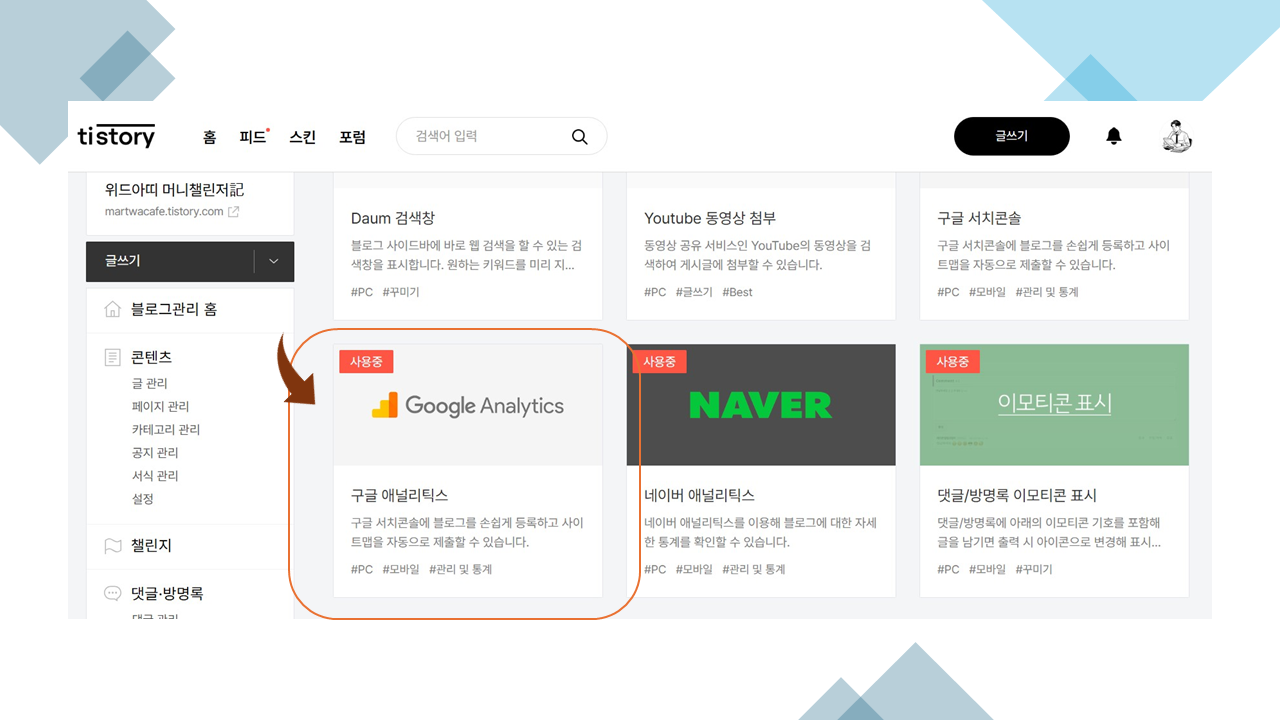Image resolution: width=1280 pixels, height=720 pixels.
Task: Click #글쓰기 tag on Youtube card
Action: 694,292
